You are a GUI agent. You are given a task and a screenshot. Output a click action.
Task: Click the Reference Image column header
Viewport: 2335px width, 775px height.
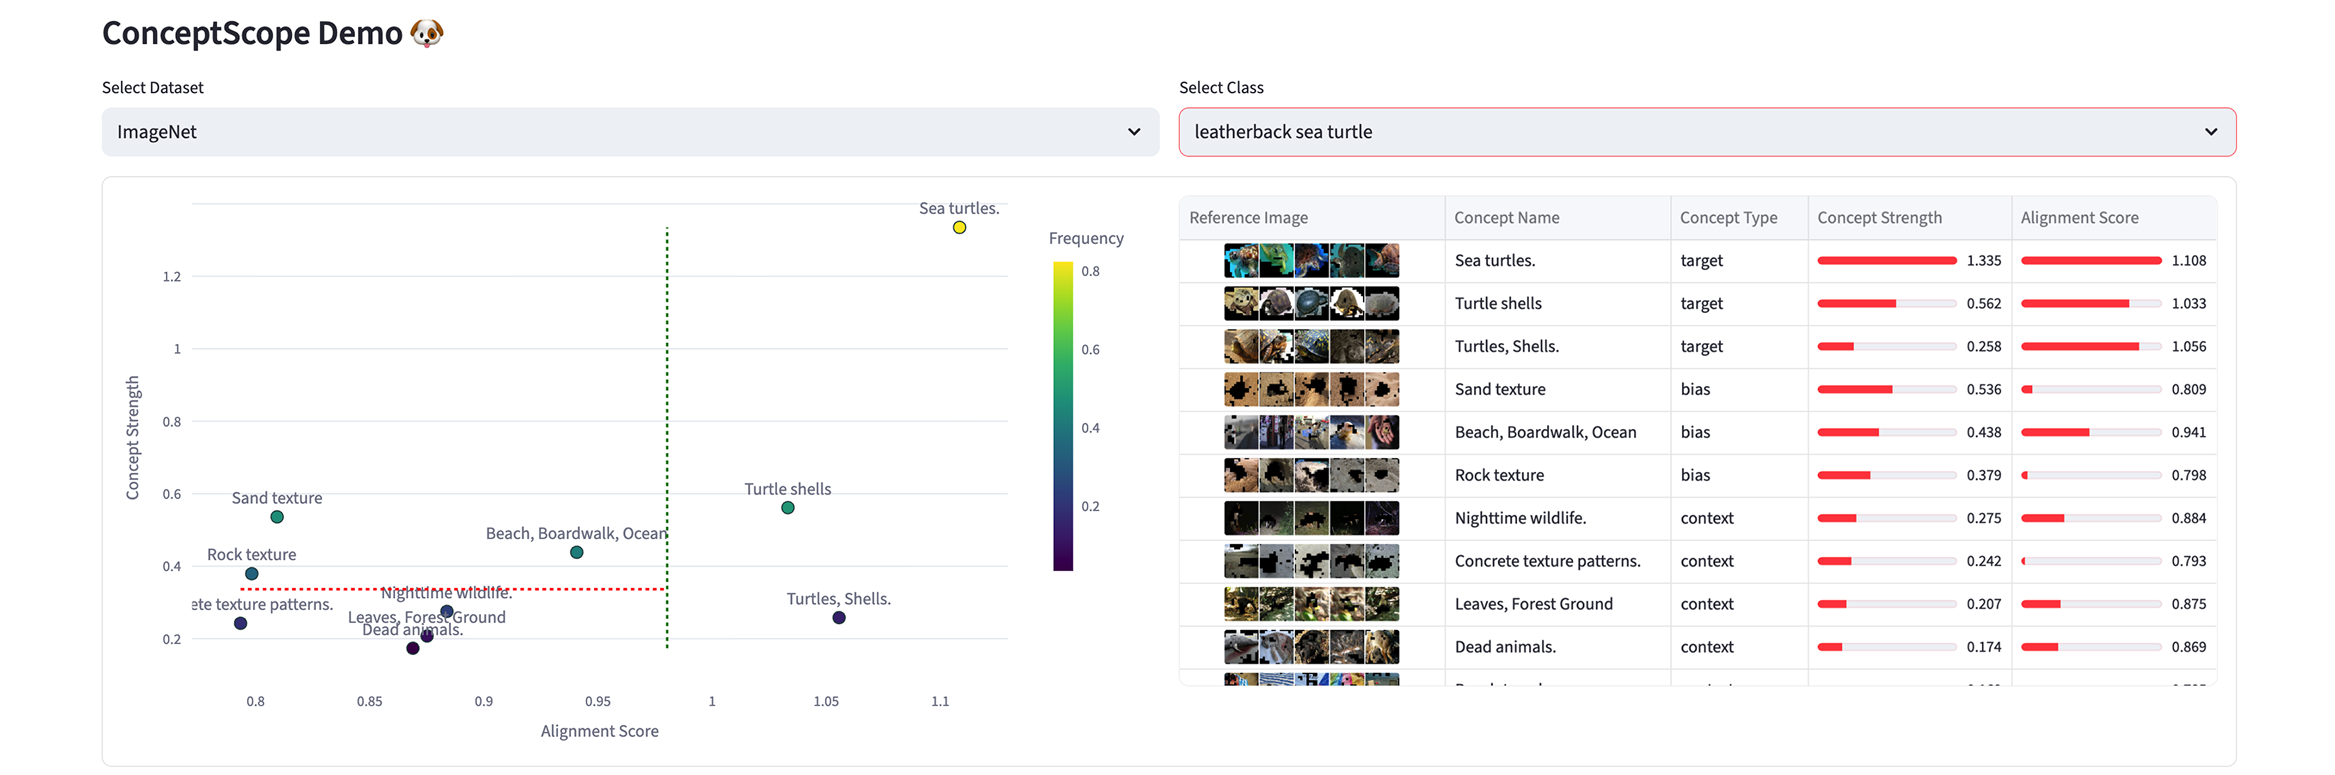pos(1311,218)
